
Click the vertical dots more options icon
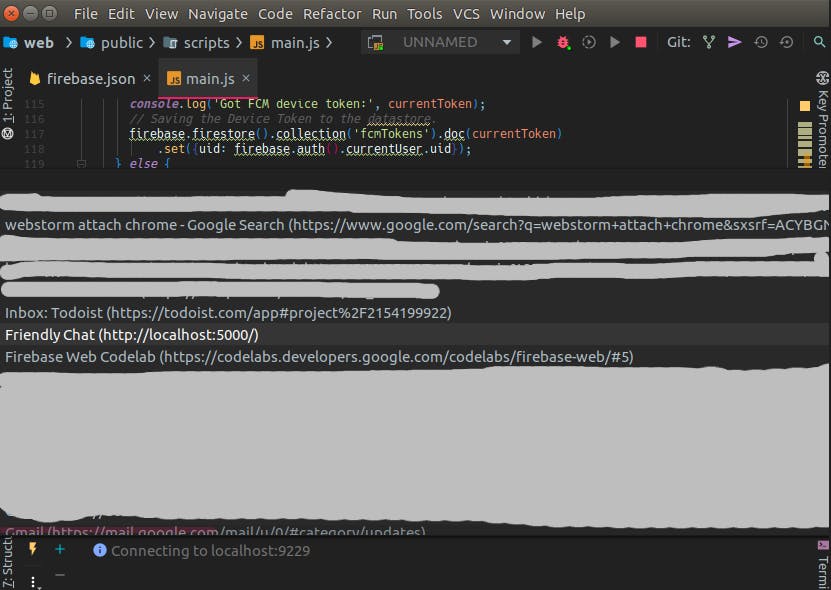(33, 582)
